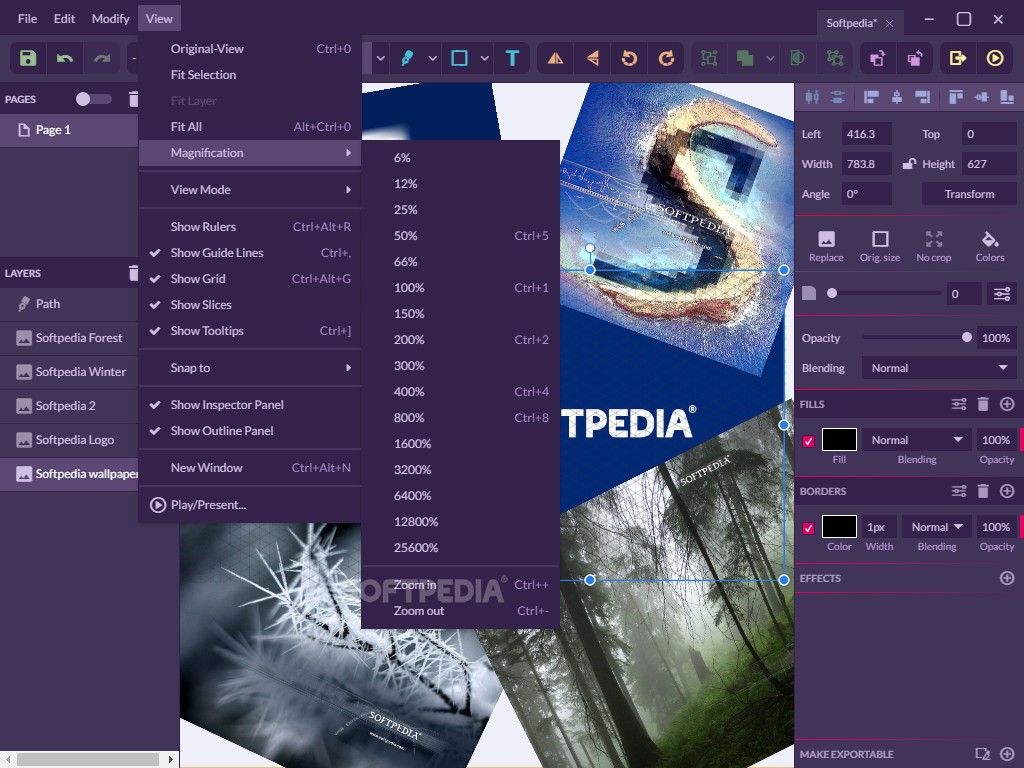This screenshot has width=1024, height=768.
Task: Rotate selection clockwise
Action: [x=667, y=58]
